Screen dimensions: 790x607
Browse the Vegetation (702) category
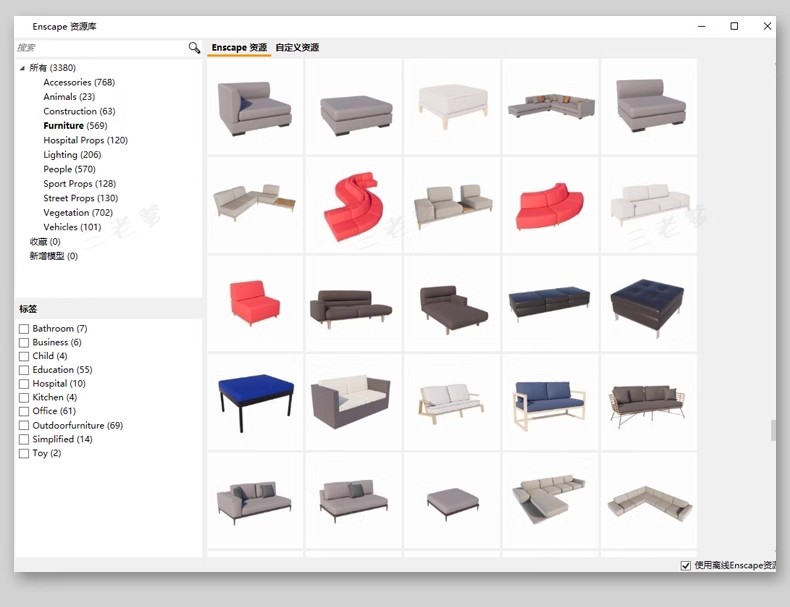pos(78,213)
